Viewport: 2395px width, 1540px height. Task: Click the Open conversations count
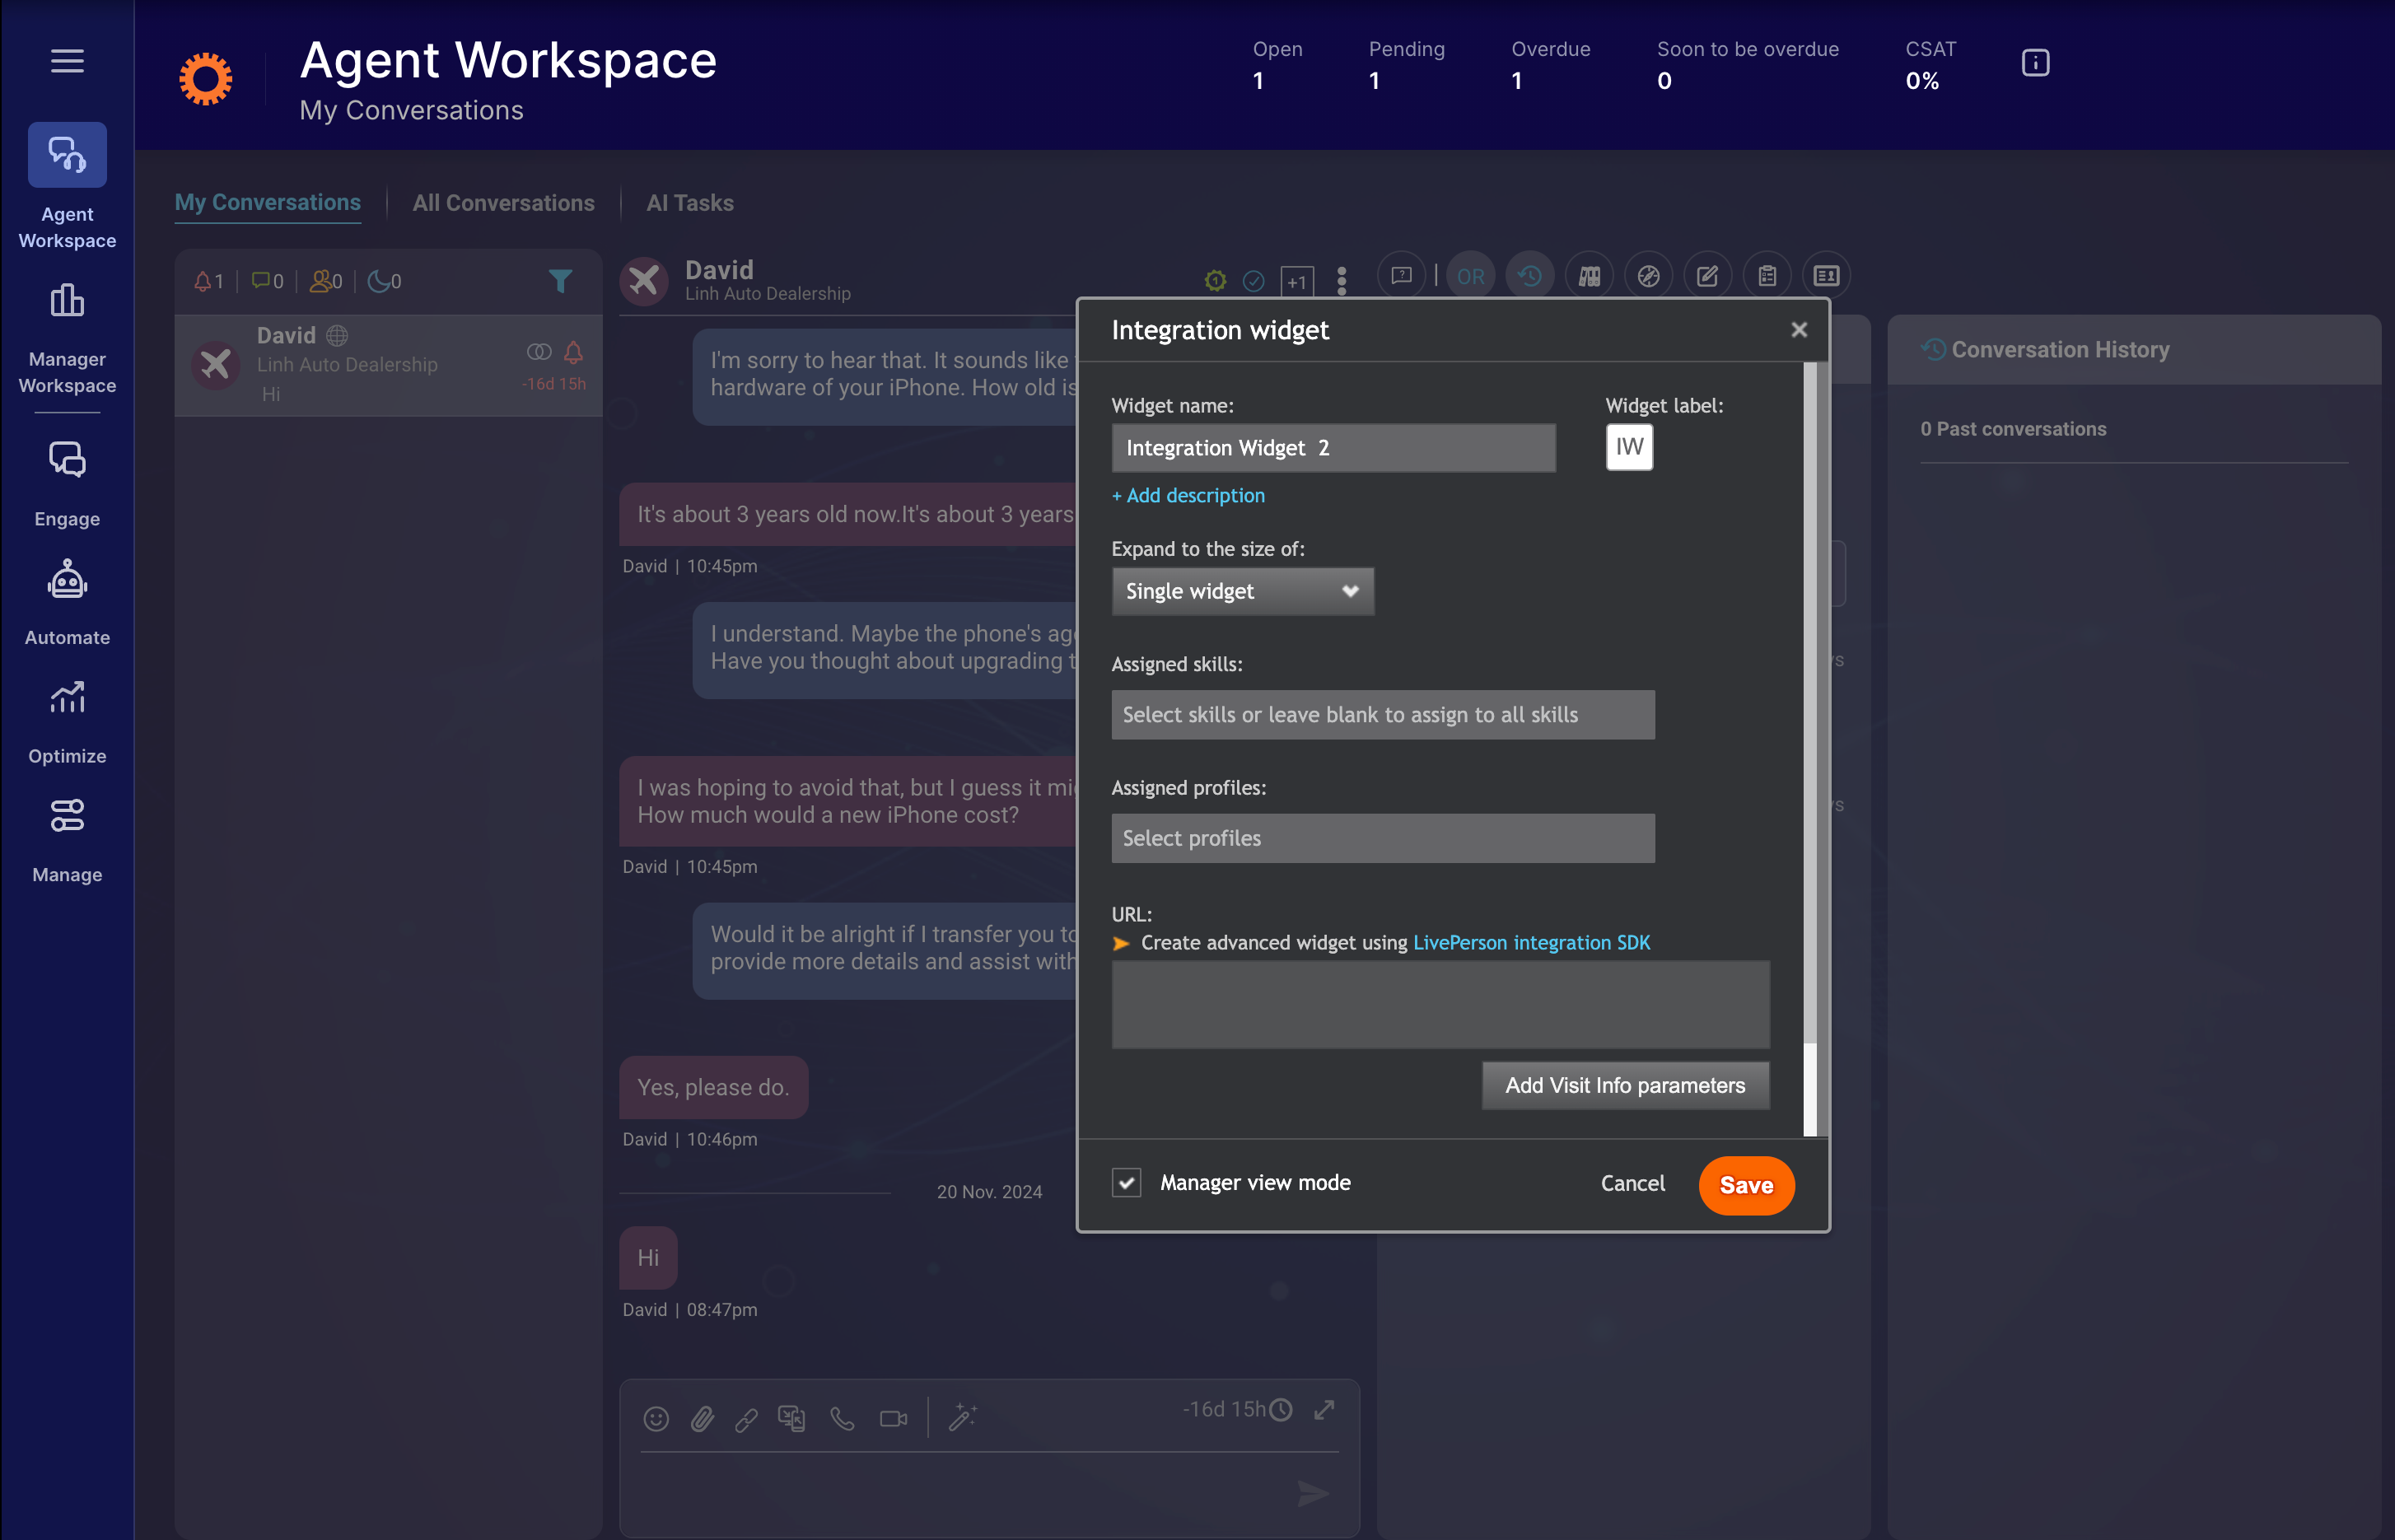[1277, 64]
